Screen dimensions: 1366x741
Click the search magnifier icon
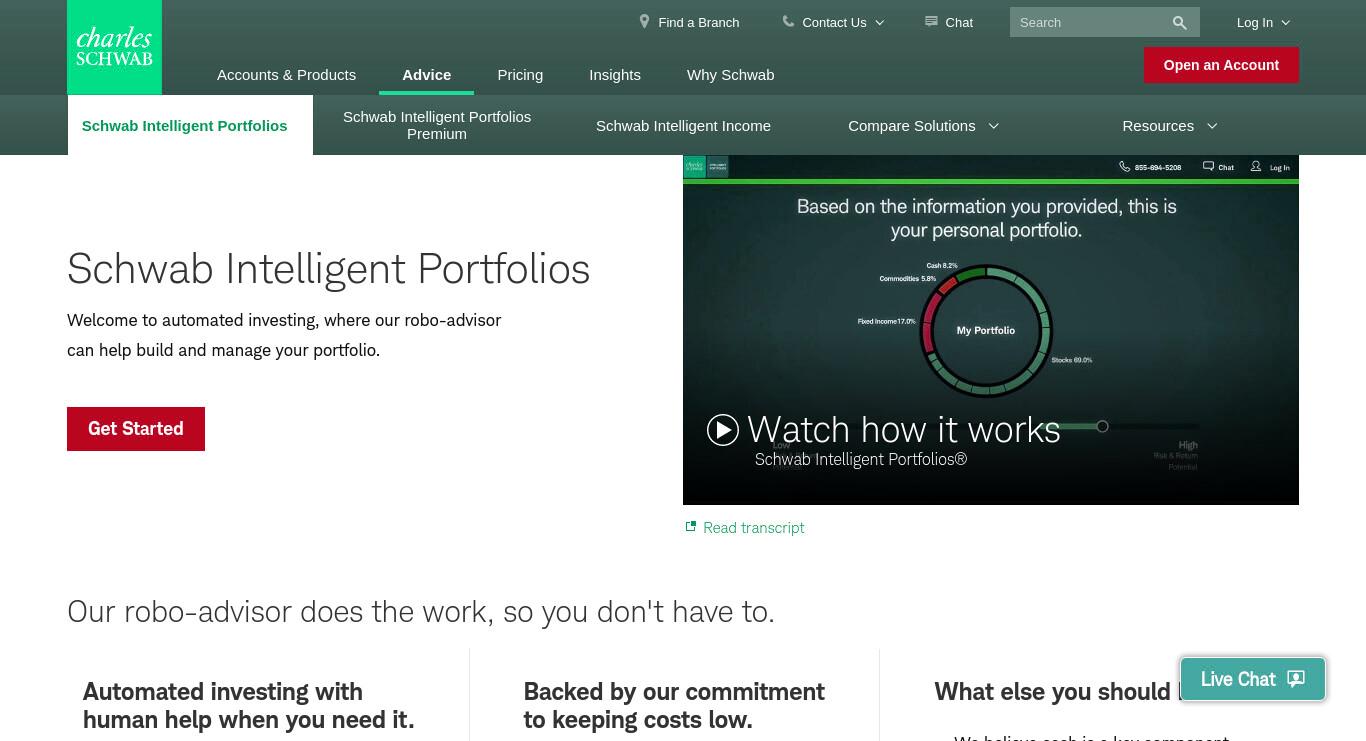pos(1180,23)
